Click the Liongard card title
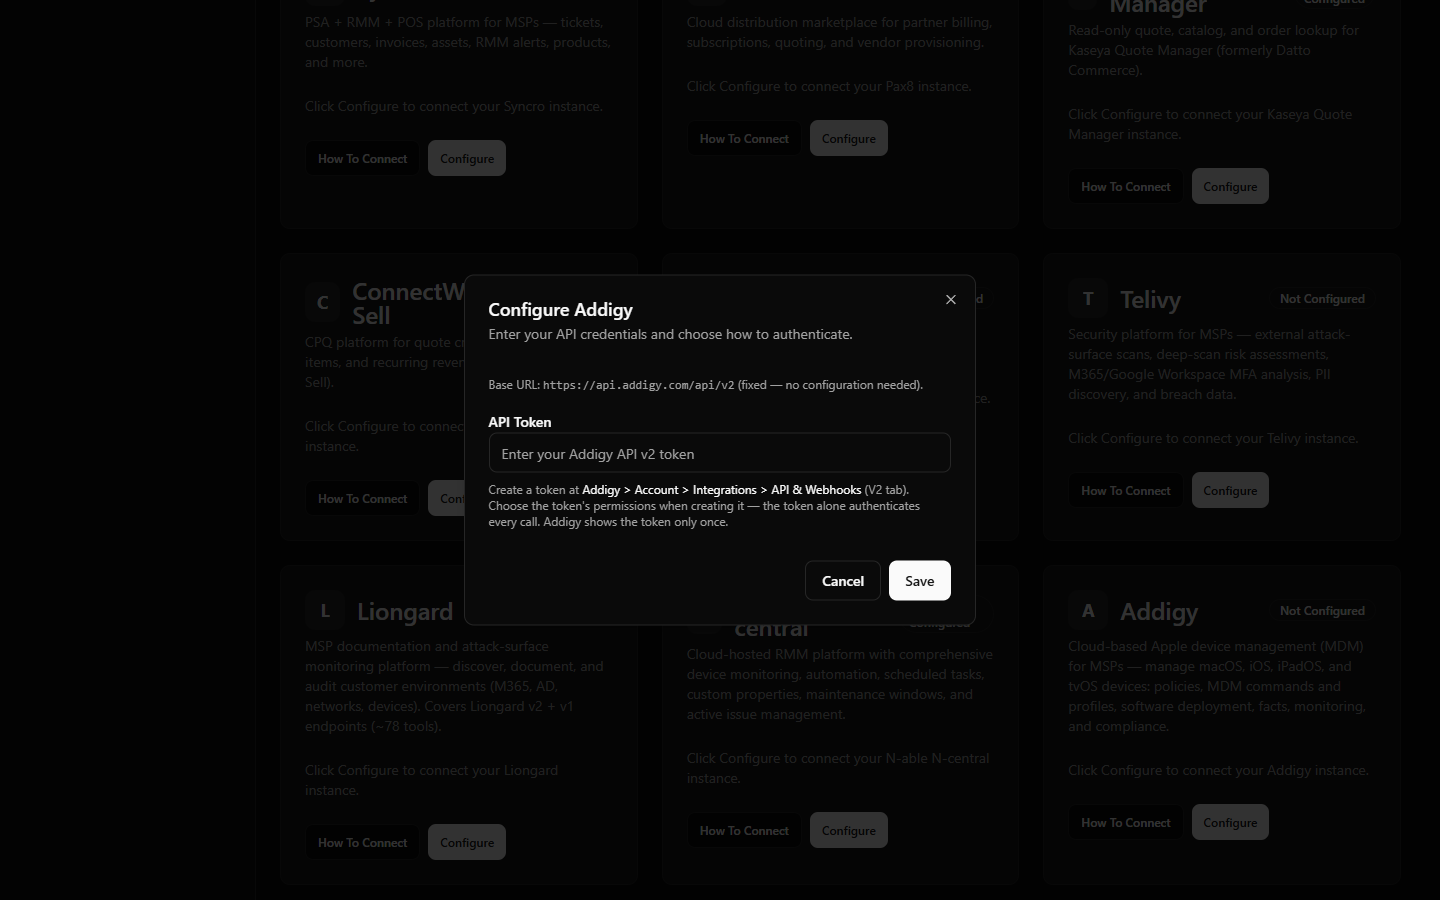The image size is (1440, 900). pos(405,612)
